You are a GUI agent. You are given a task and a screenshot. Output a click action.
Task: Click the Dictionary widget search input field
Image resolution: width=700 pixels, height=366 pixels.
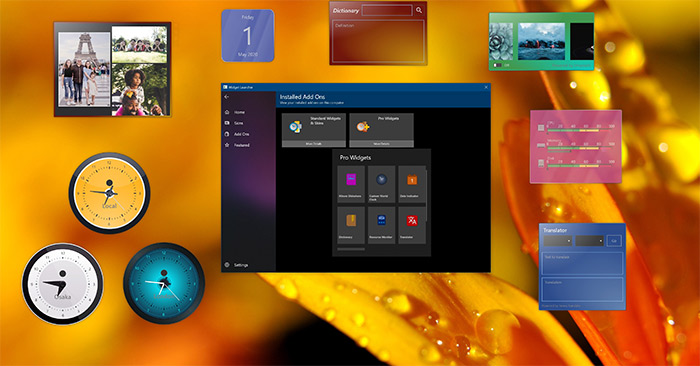387,10
